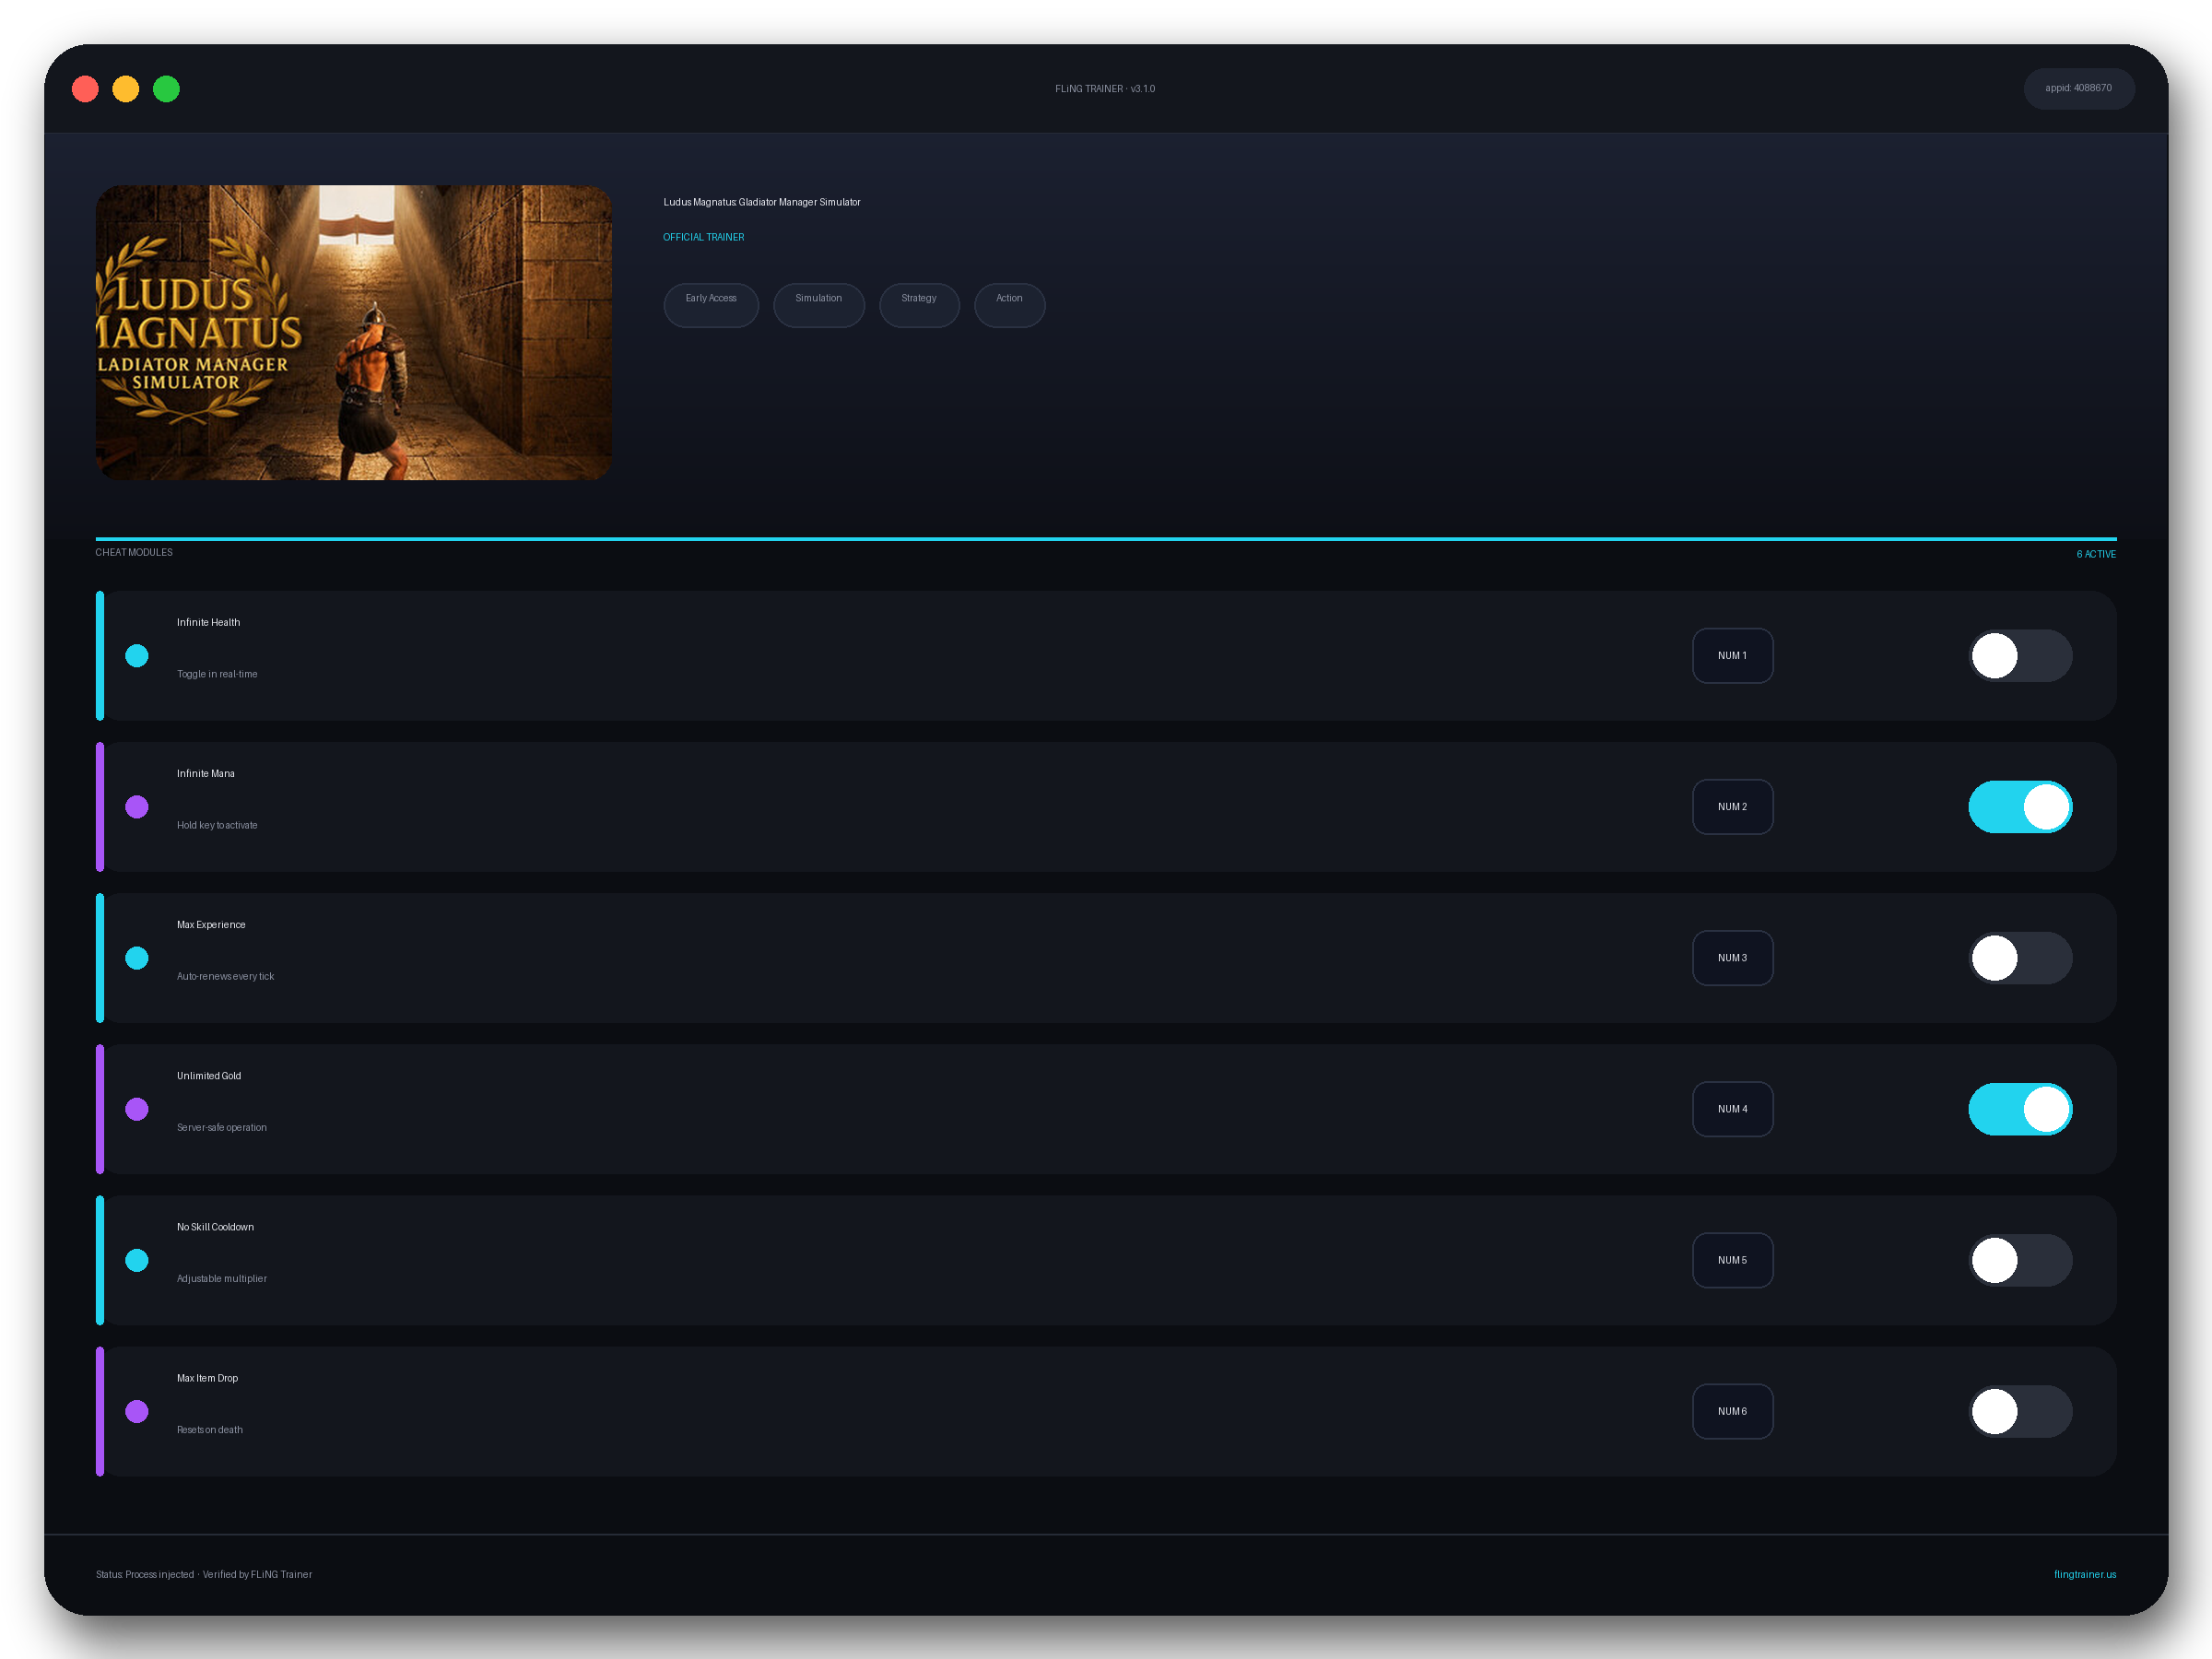Click NUM 3 hotkey button

[1732, 958]
